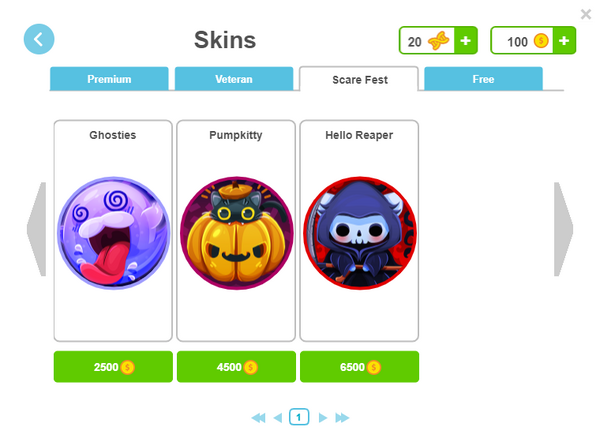Viewport: 600px width, 442px height.
Task: Go back using the blue arrow button
Action: 39,39
